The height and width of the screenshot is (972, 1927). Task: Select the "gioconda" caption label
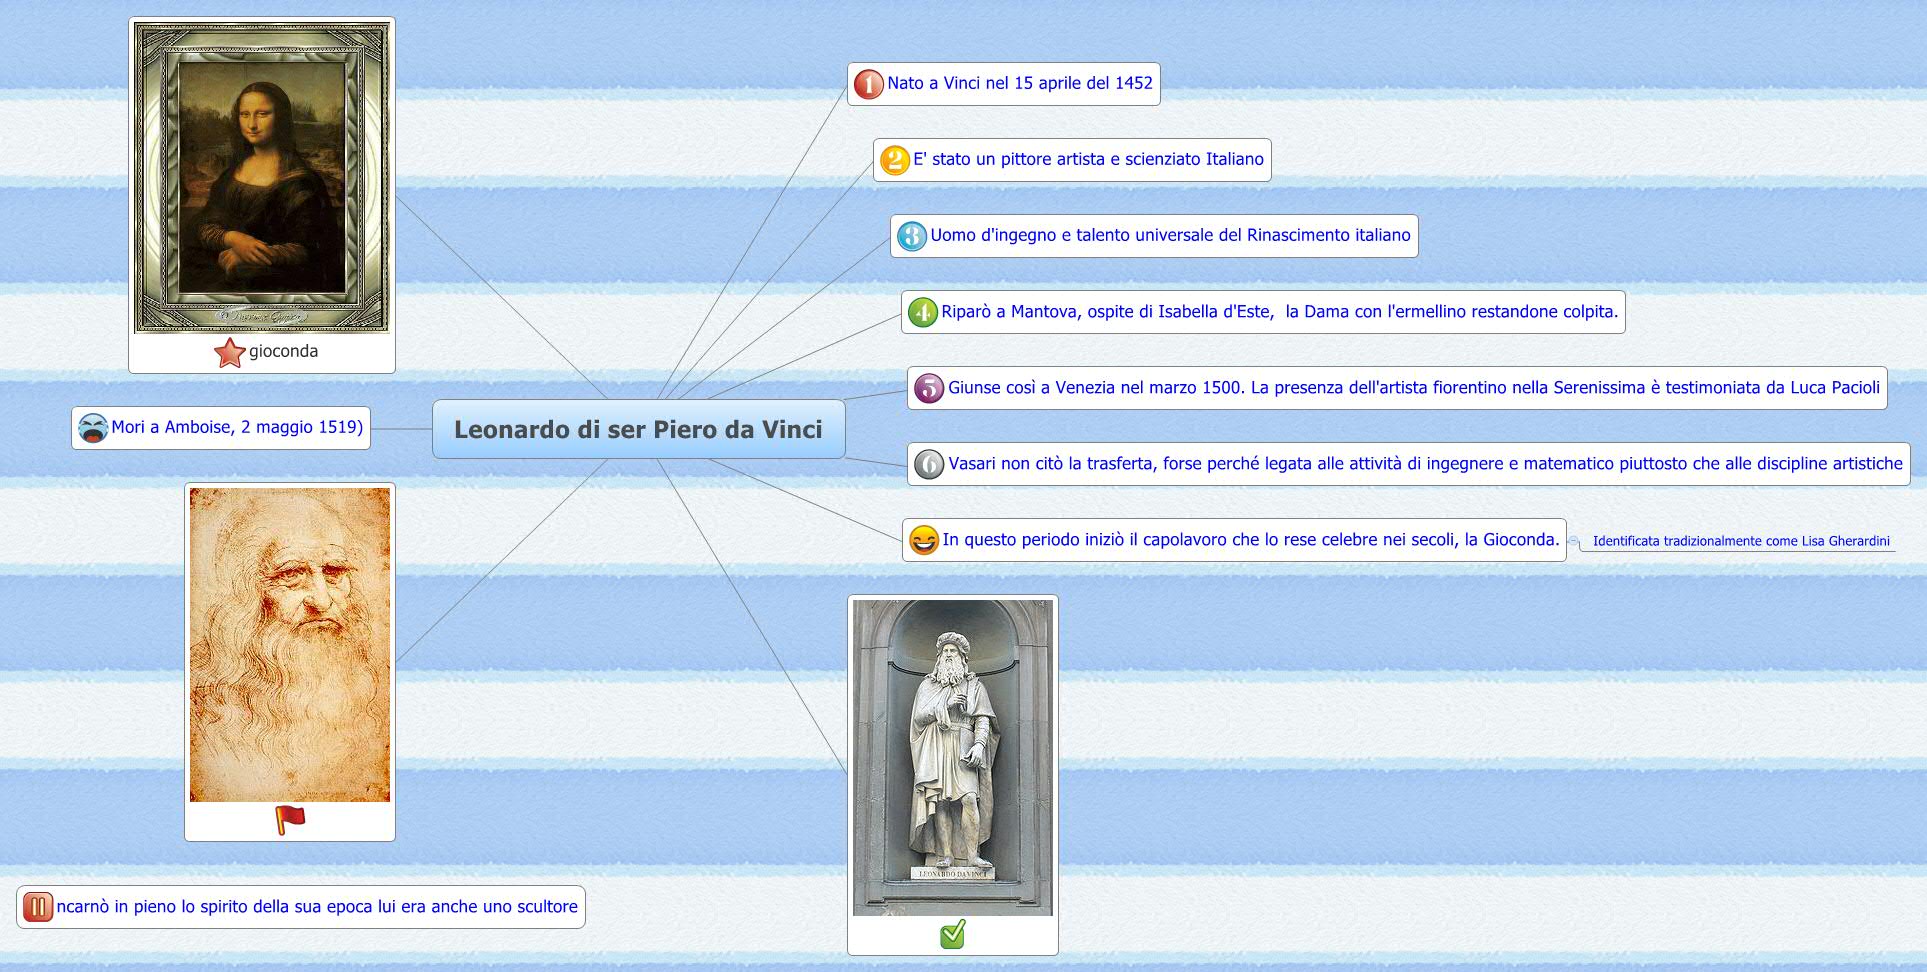click(x=283, y=351)
